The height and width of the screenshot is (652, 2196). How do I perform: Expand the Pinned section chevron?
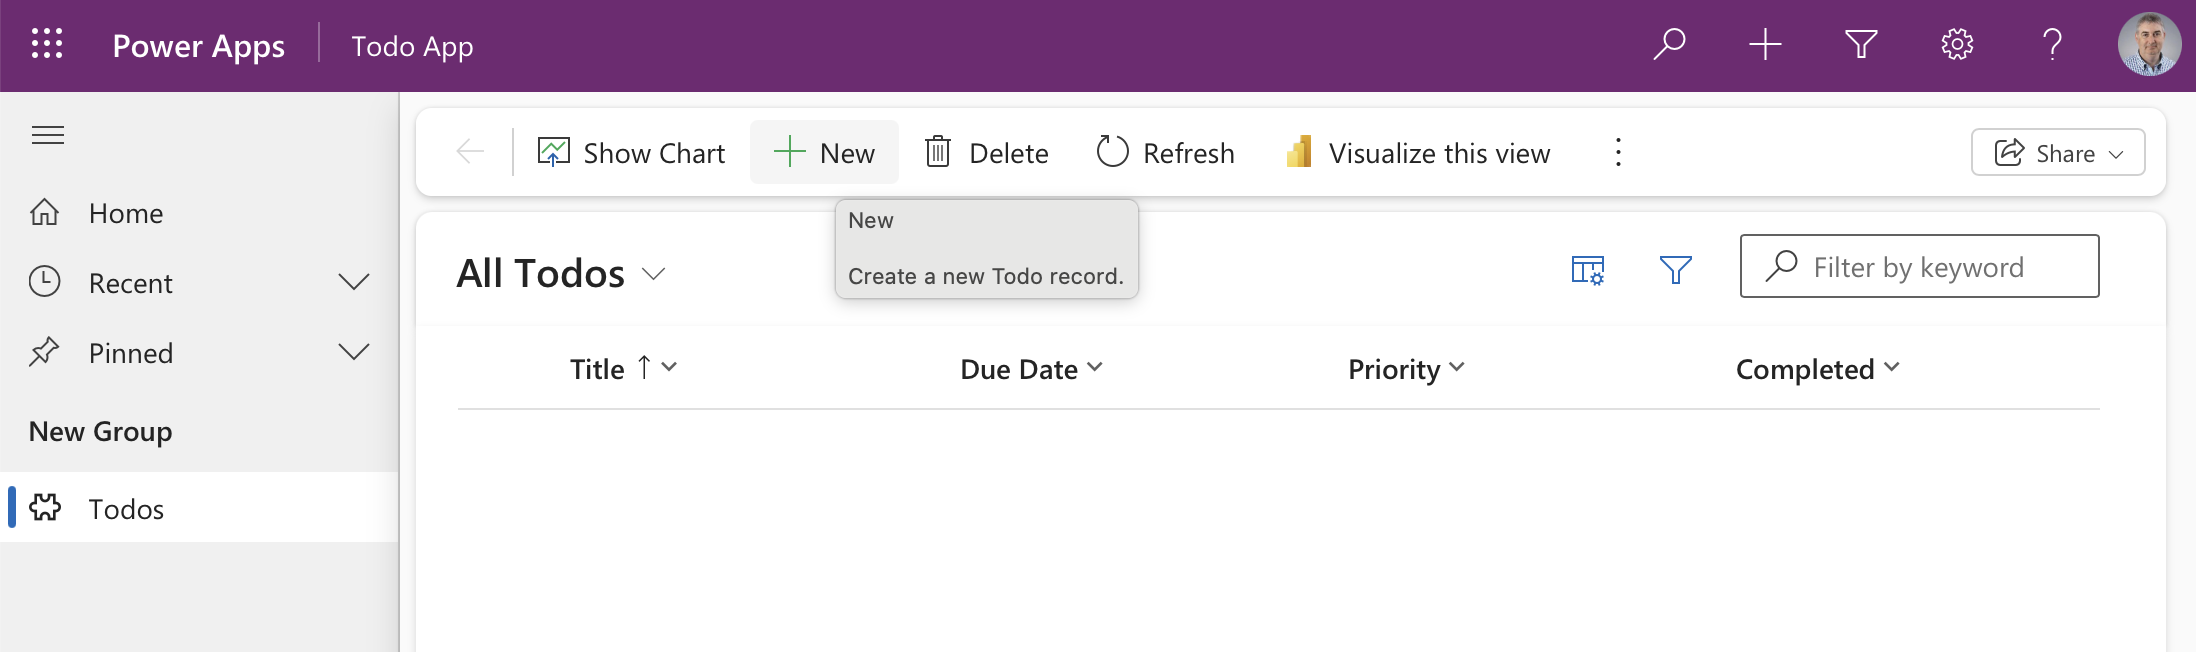(x=354, y=352)
